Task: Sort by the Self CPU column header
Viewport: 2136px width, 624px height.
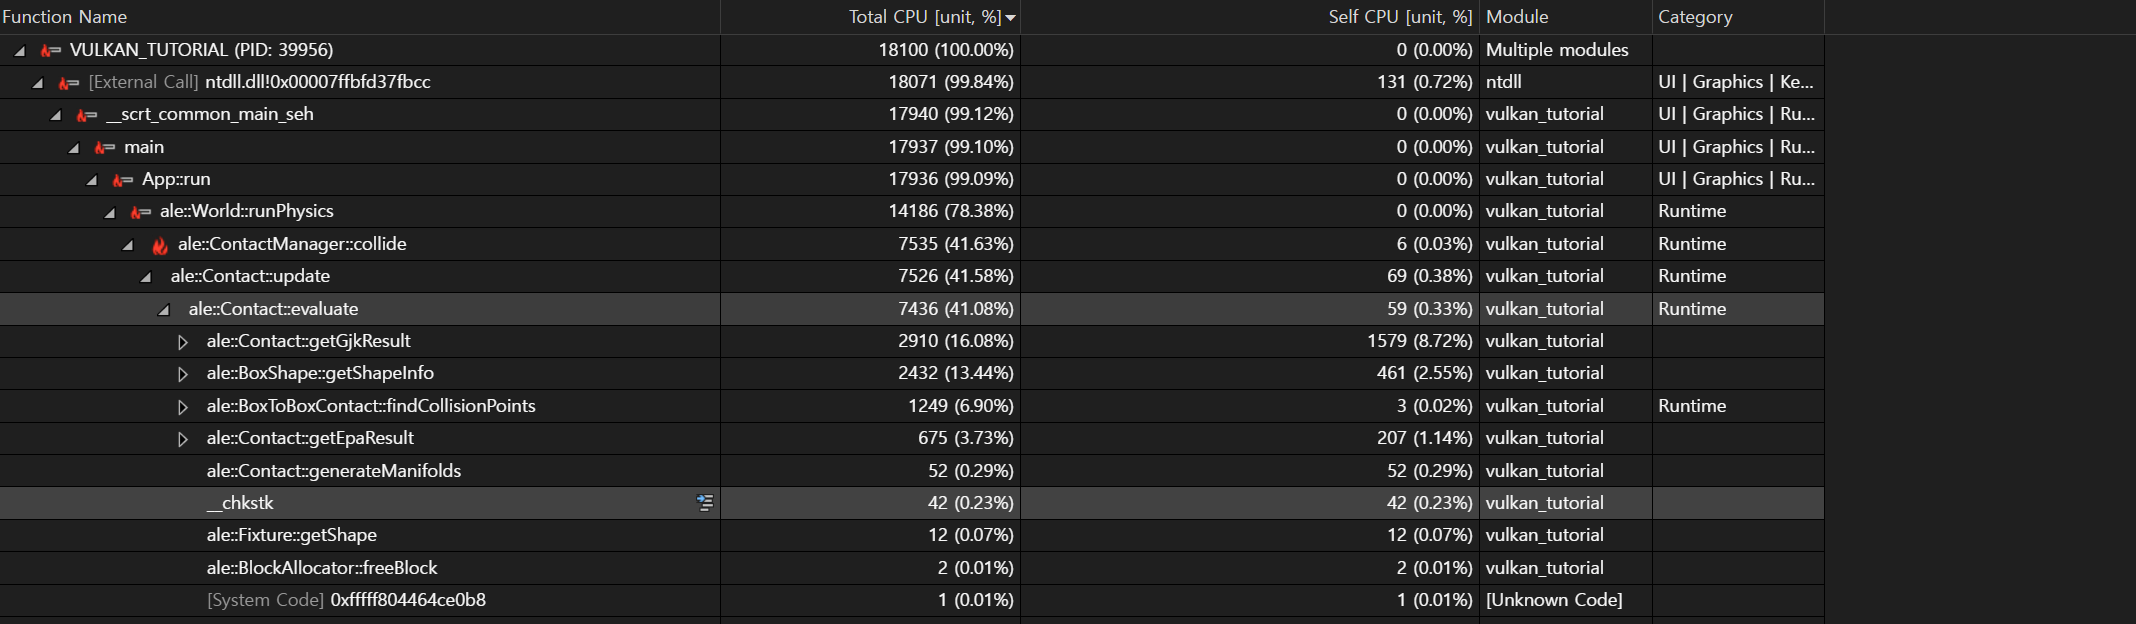Action: pos(1250,17)
